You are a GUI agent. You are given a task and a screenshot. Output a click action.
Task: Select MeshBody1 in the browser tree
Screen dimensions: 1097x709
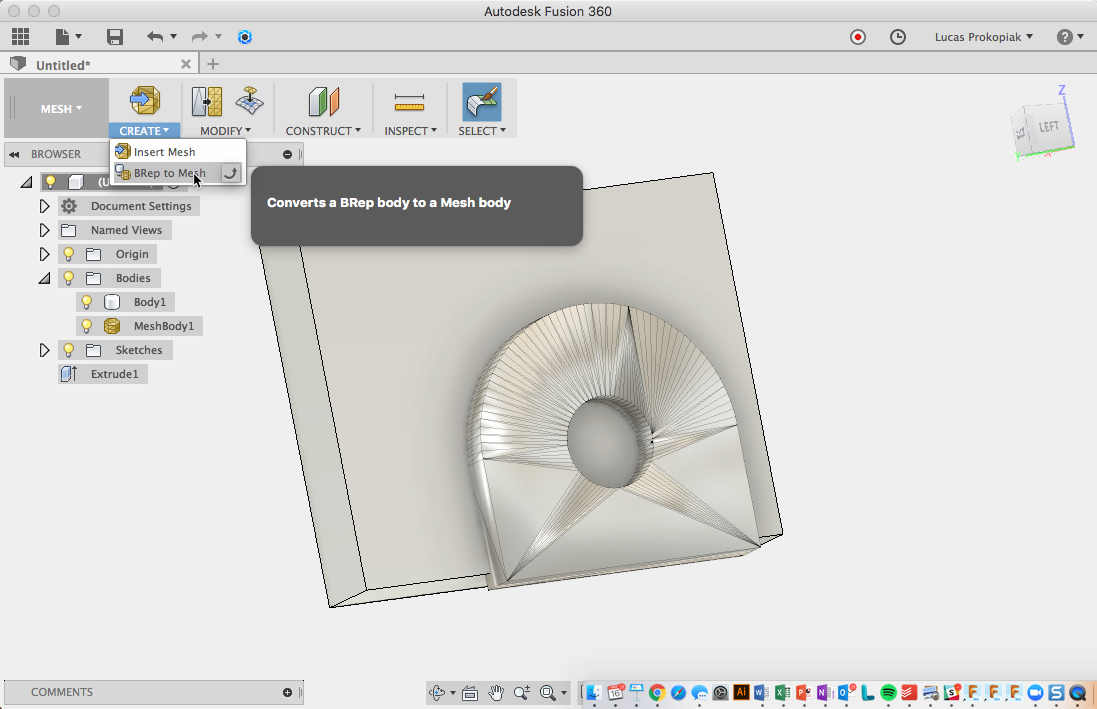click(x=164, y=325)
